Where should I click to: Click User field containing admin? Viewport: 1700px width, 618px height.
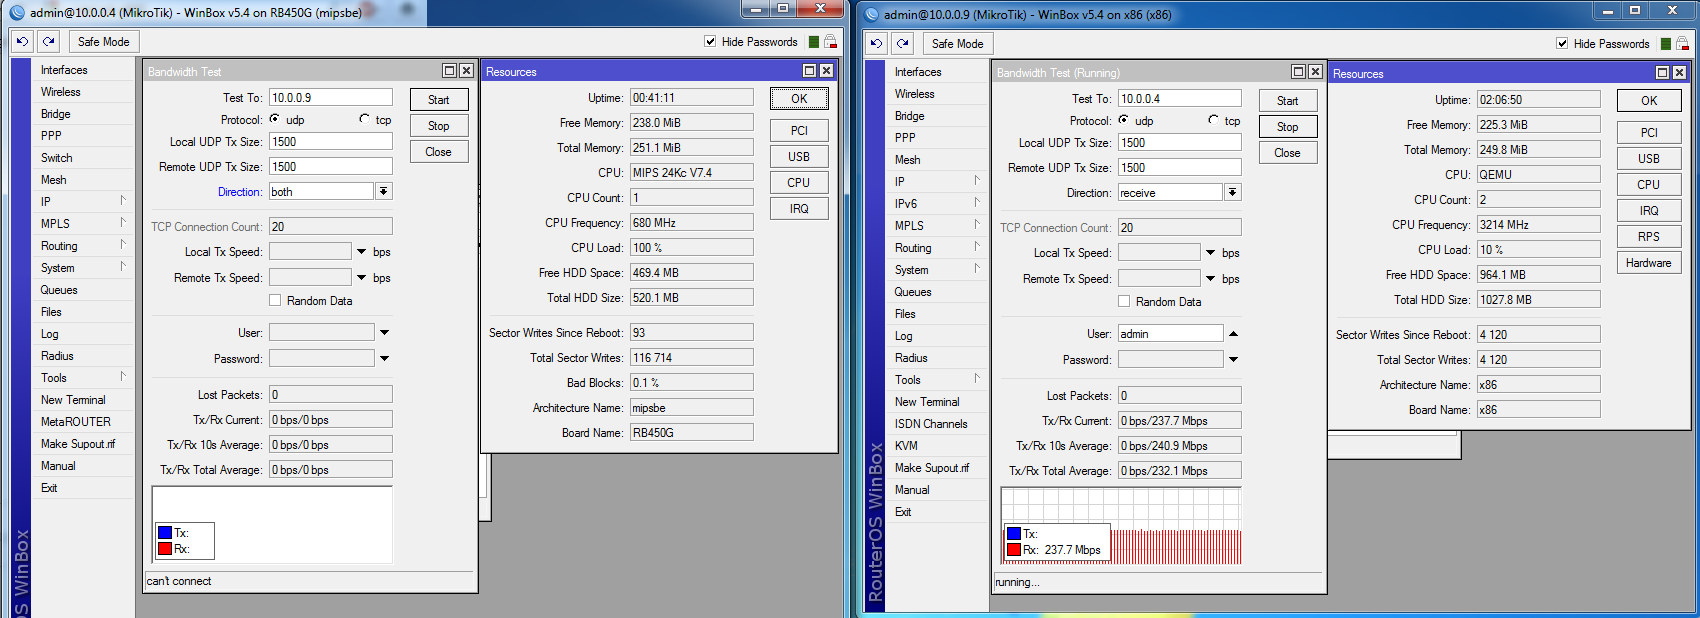pos(1171,333)
